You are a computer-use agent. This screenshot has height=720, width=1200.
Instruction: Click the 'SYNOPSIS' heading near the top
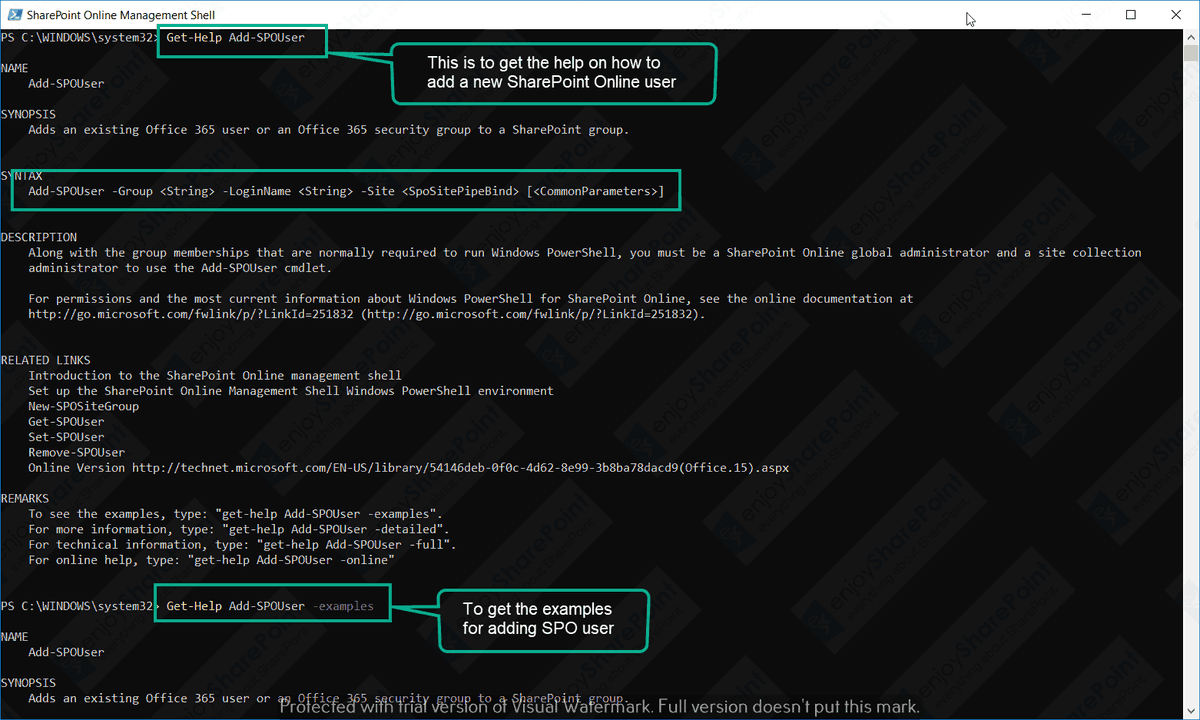29,114
